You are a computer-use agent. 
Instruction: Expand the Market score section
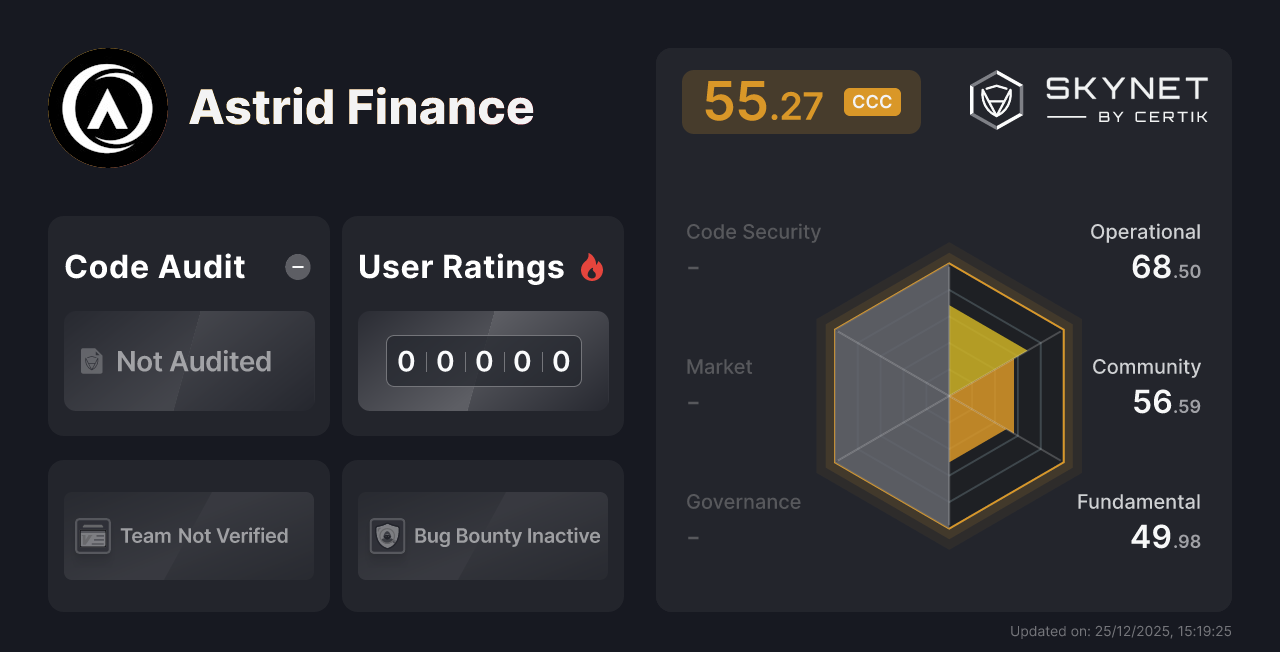pos(719,384)
